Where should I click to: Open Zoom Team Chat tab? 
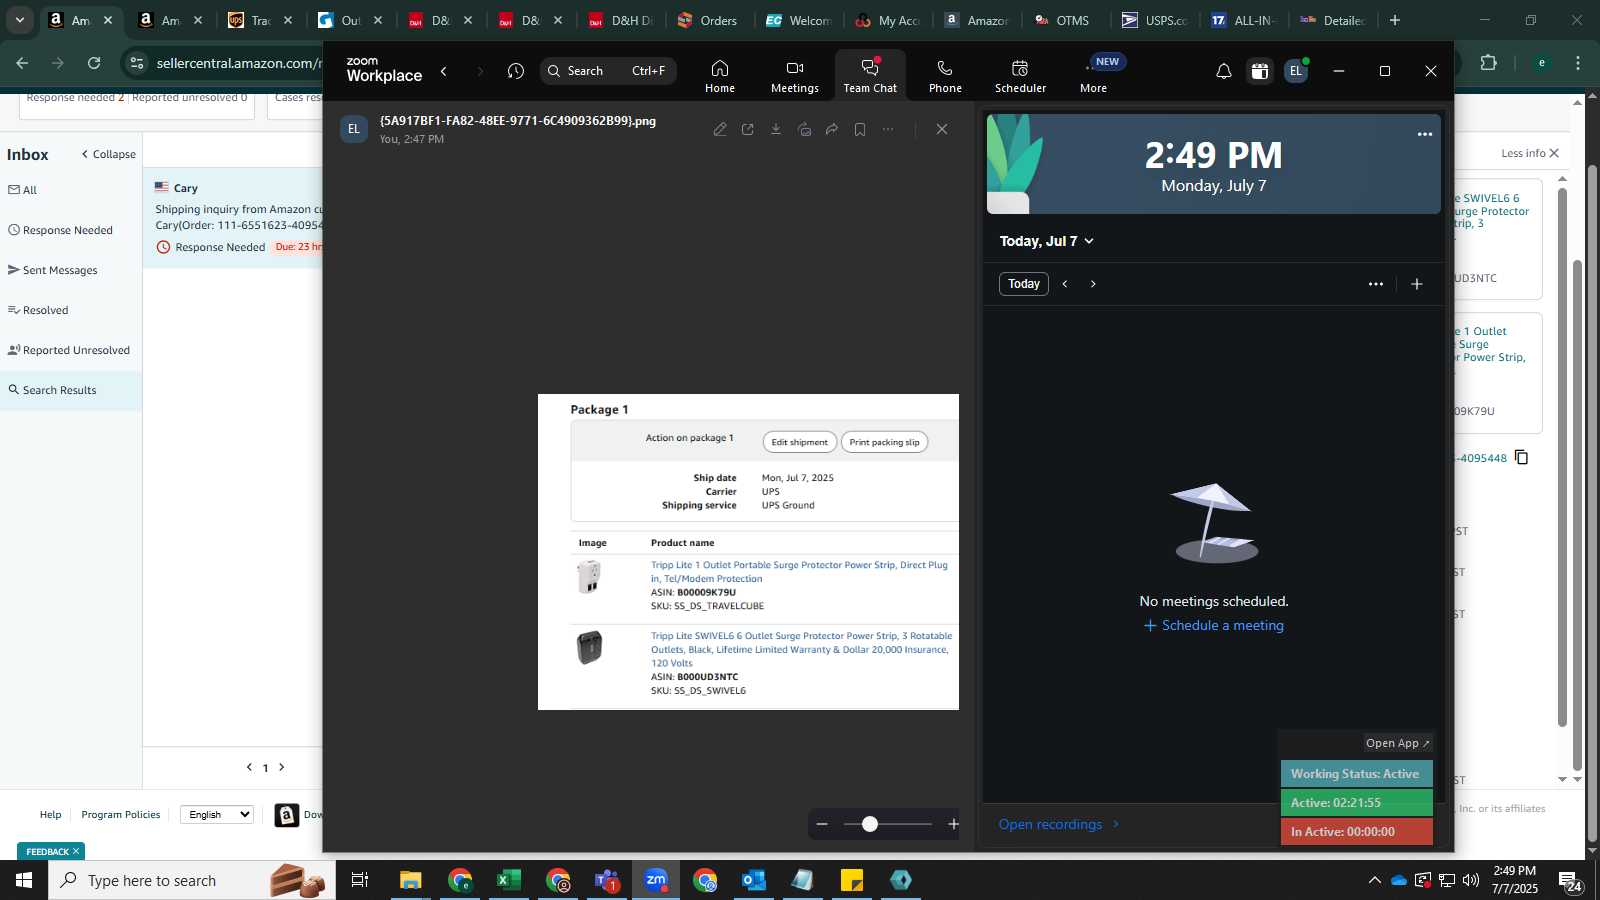870,76
